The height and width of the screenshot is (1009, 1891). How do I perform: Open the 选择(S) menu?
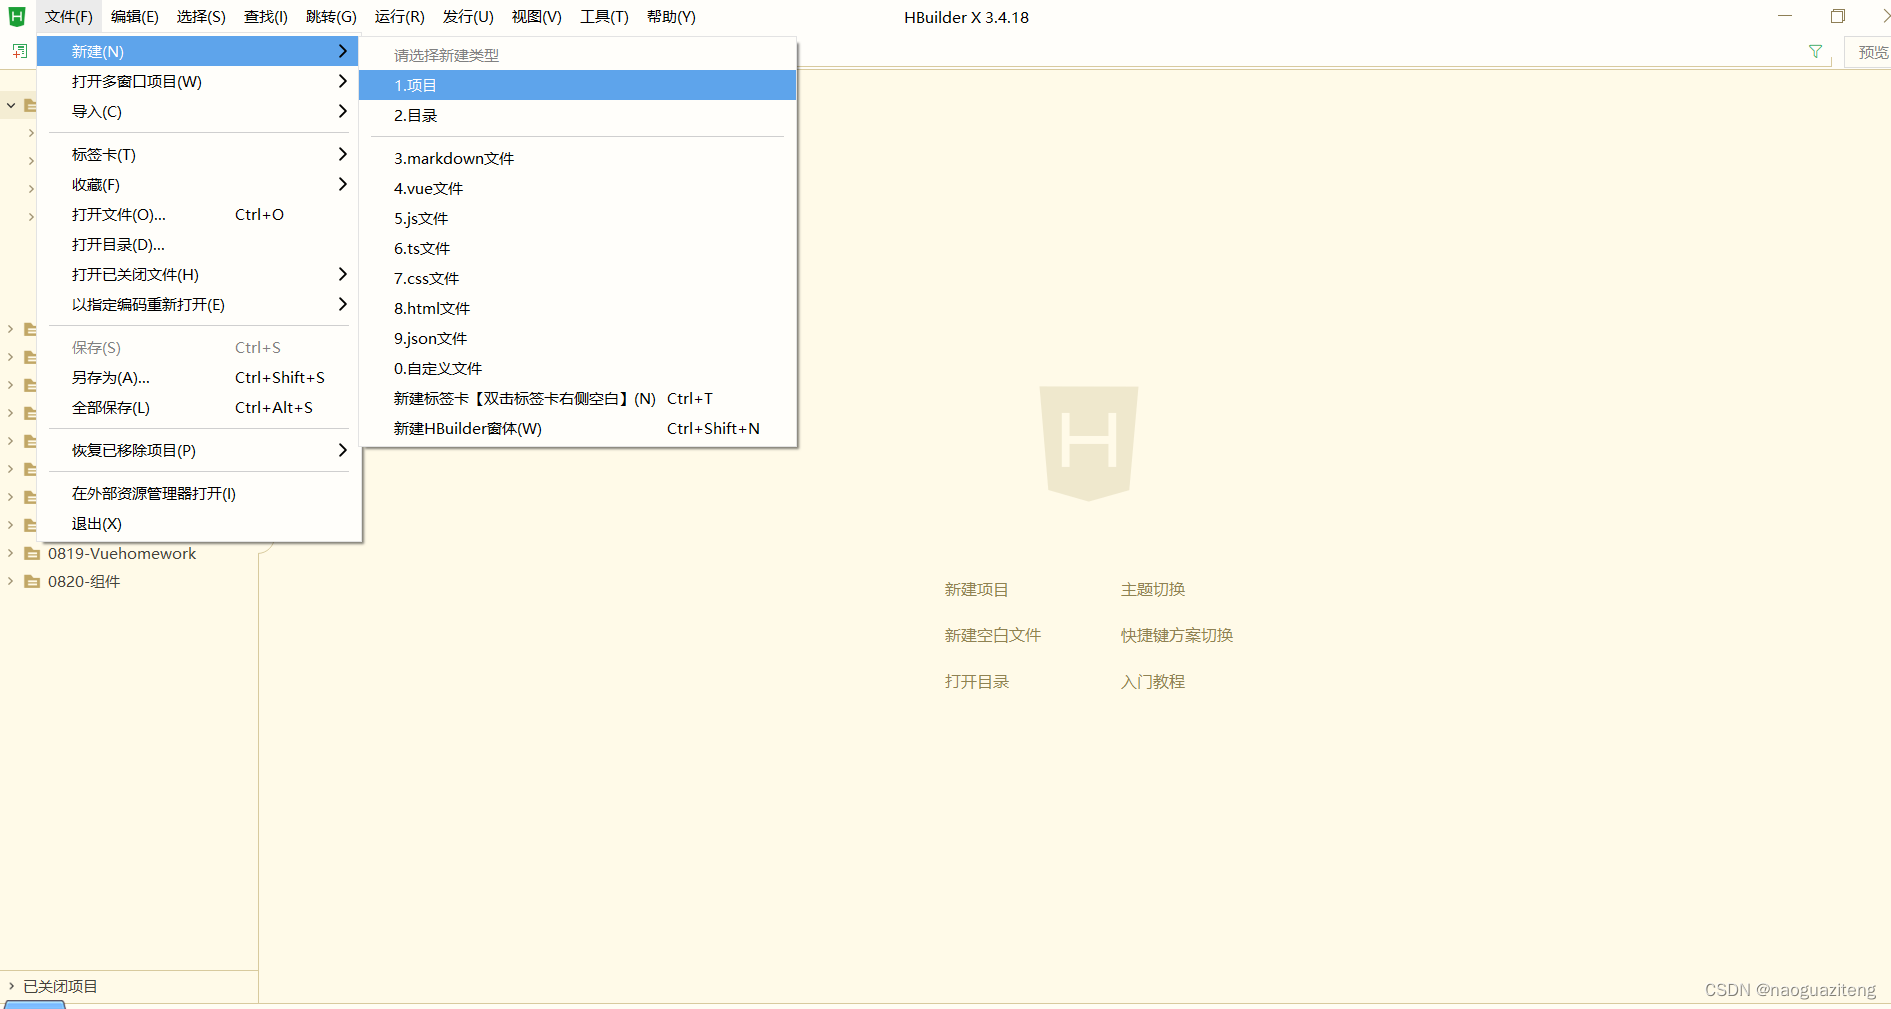[x=201, y=17]
